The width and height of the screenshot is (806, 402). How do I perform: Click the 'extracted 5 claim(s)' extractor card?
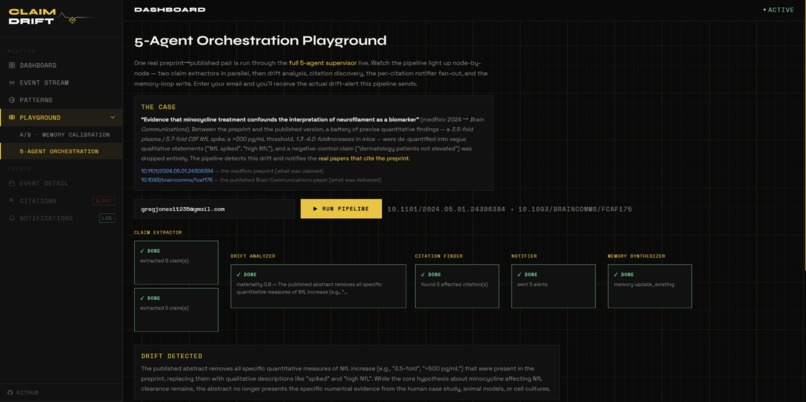[x=176, y=310]
